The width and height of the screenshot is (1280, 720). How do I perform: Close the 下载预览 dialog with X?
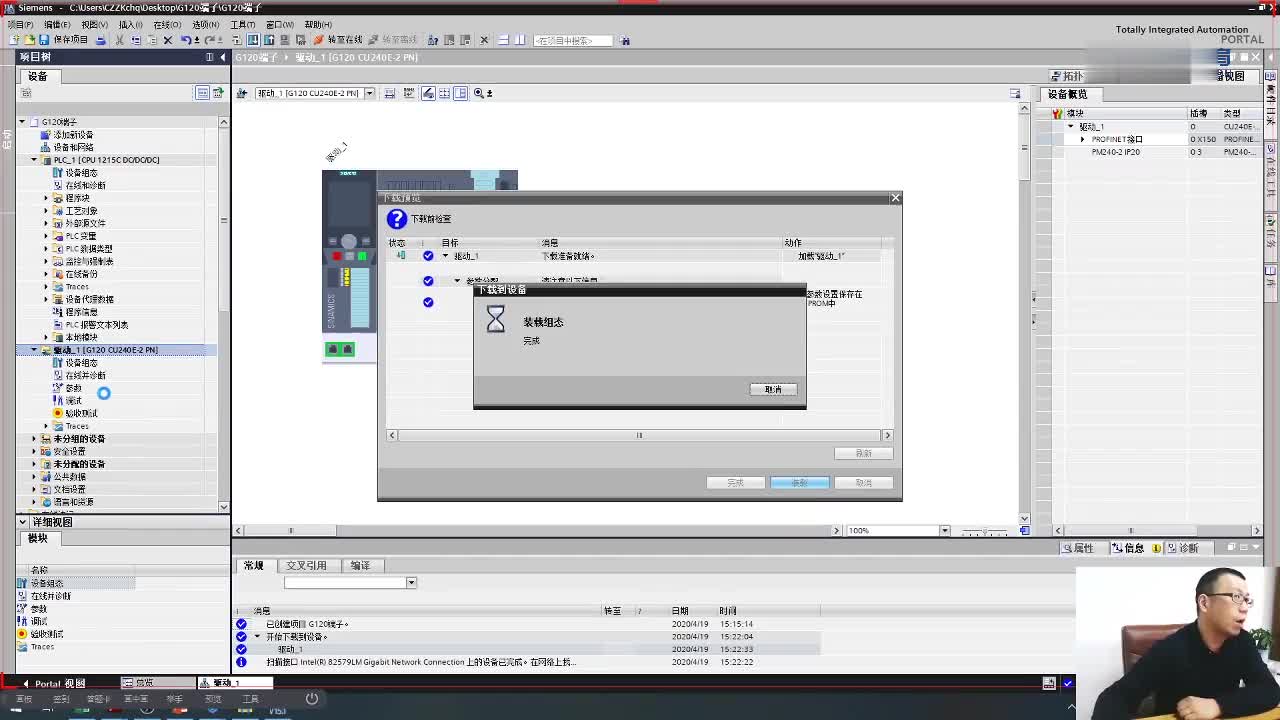(x=895, y=198)
